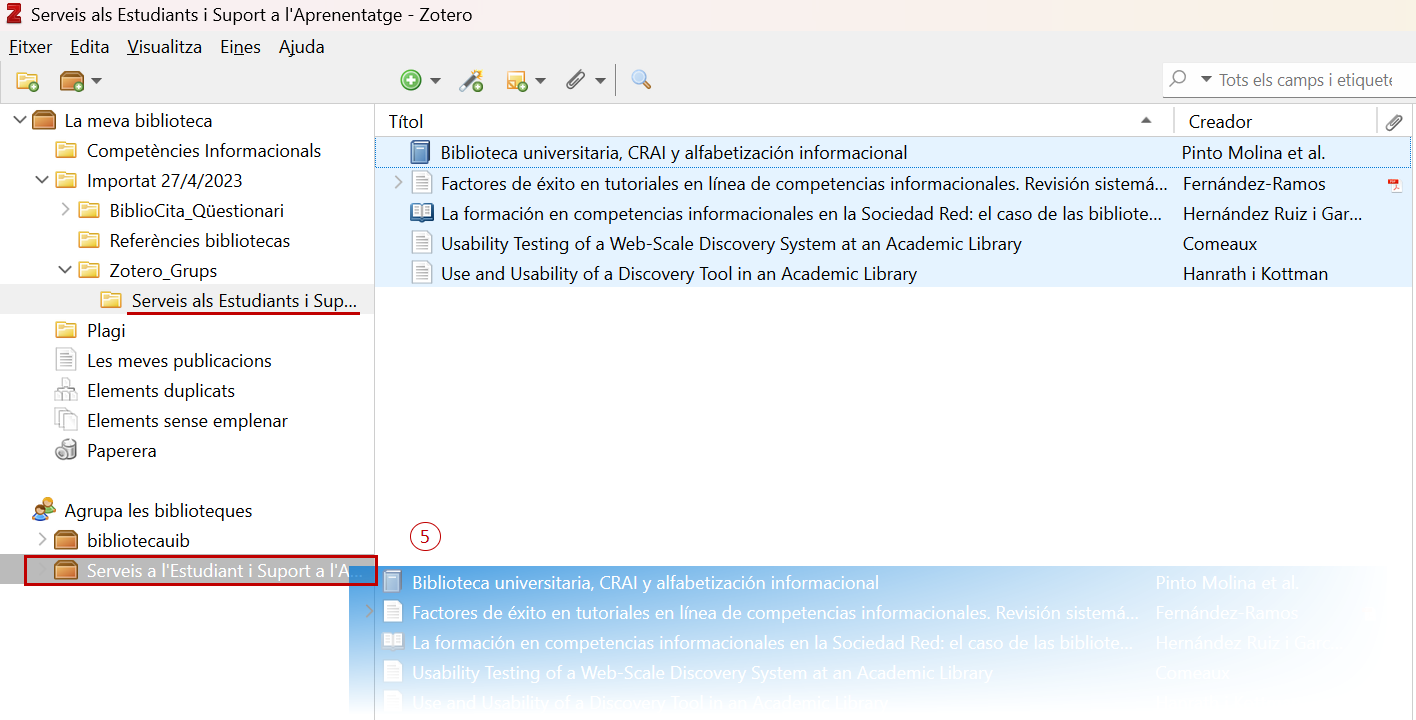This screenshot has height=720, width=1416.
Task: Select Referències bibliotecas collection
Action: (x=200, y=241)
